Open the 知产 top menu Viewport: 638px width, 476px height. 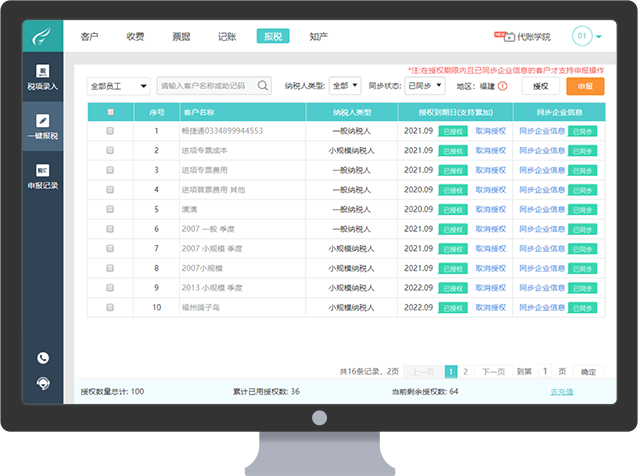tap(319, 37)
